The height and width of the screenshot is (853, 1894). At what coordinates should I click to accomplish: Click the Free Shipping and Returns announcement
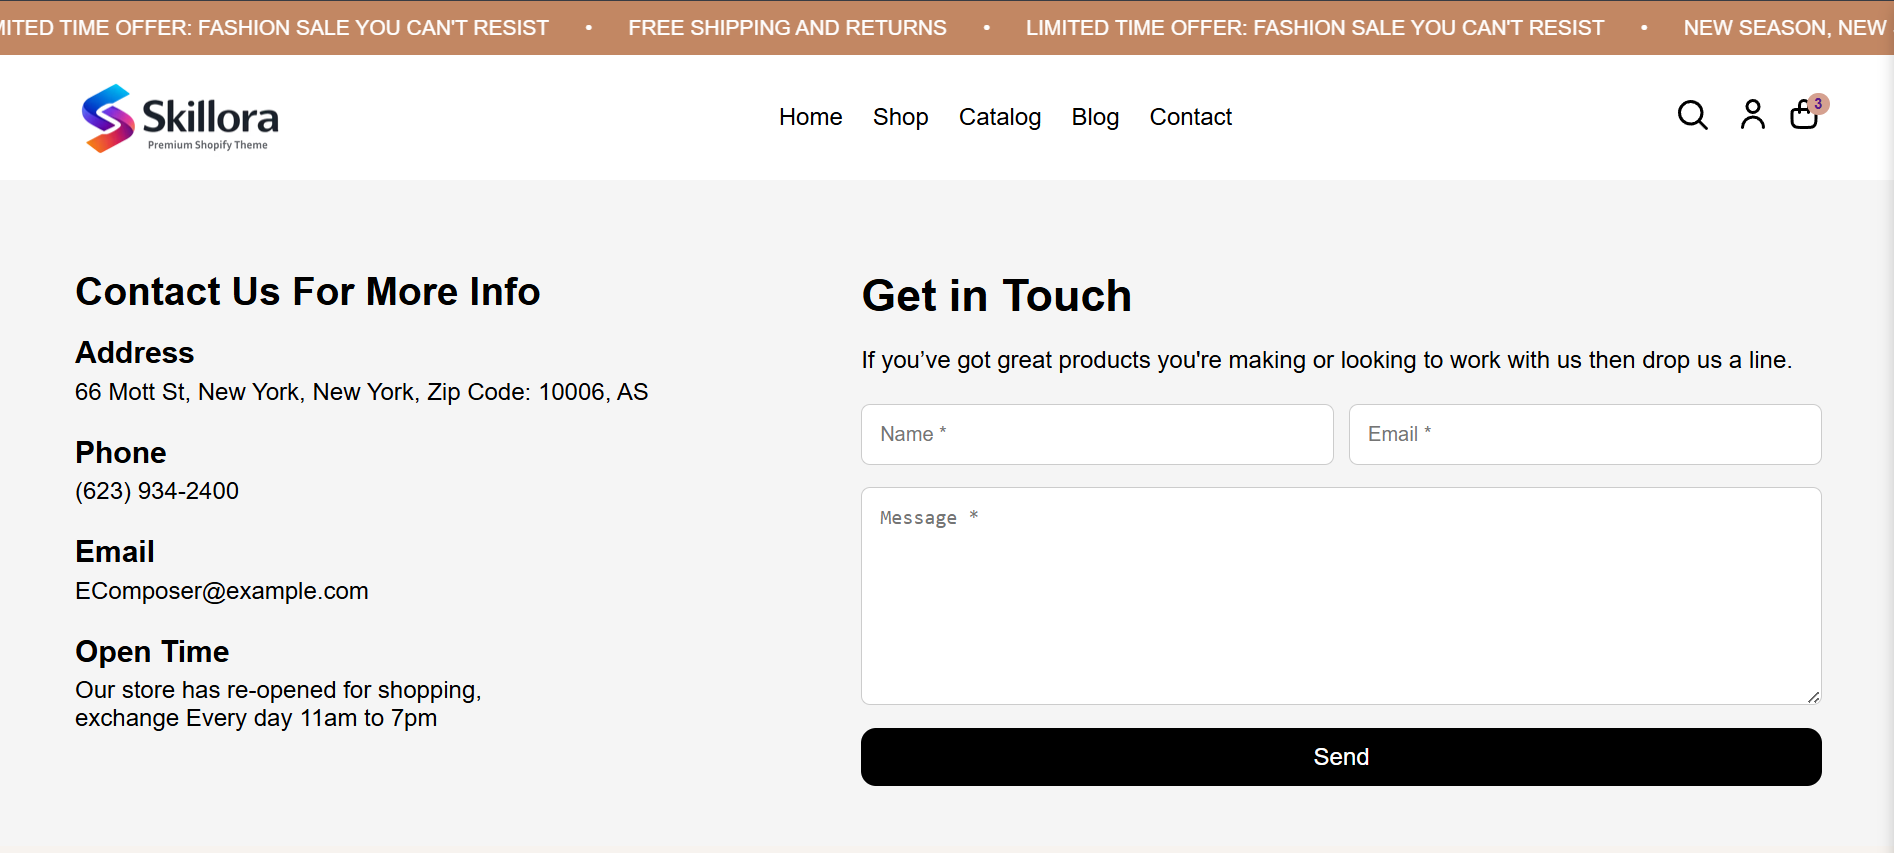[x=787, y=28]
